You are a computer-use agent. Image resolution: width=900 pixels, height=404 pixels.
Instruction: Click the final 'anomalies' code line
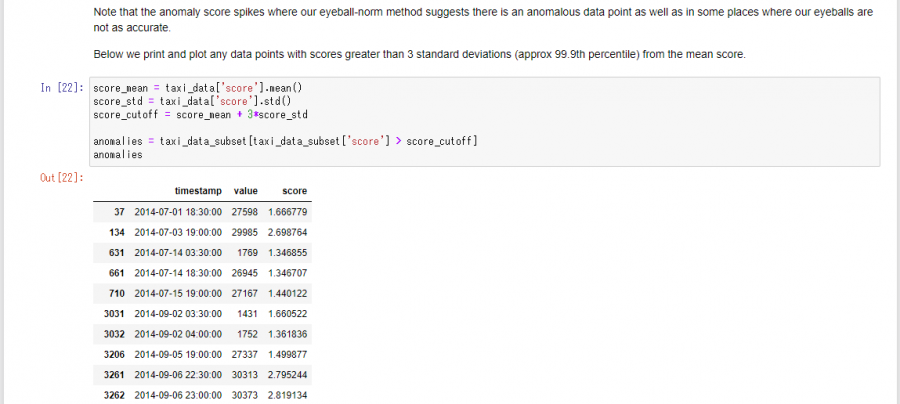(x=118, y=154)
